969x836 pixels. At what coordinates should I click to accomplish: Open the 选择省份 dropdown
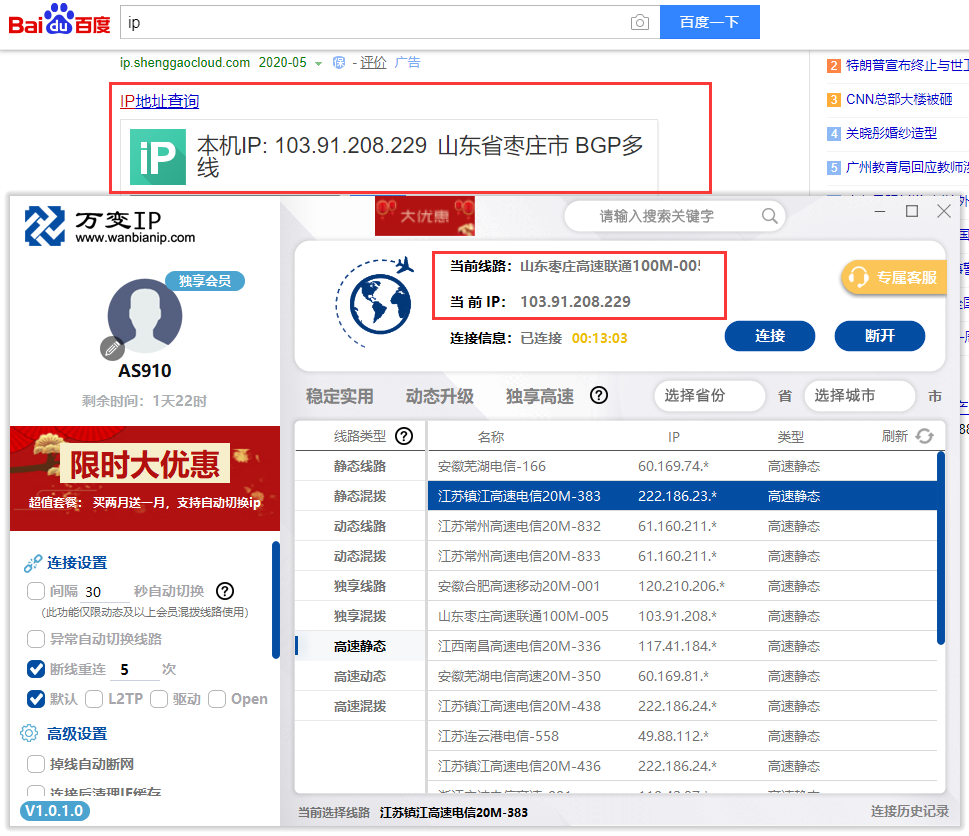pos(709,395)
